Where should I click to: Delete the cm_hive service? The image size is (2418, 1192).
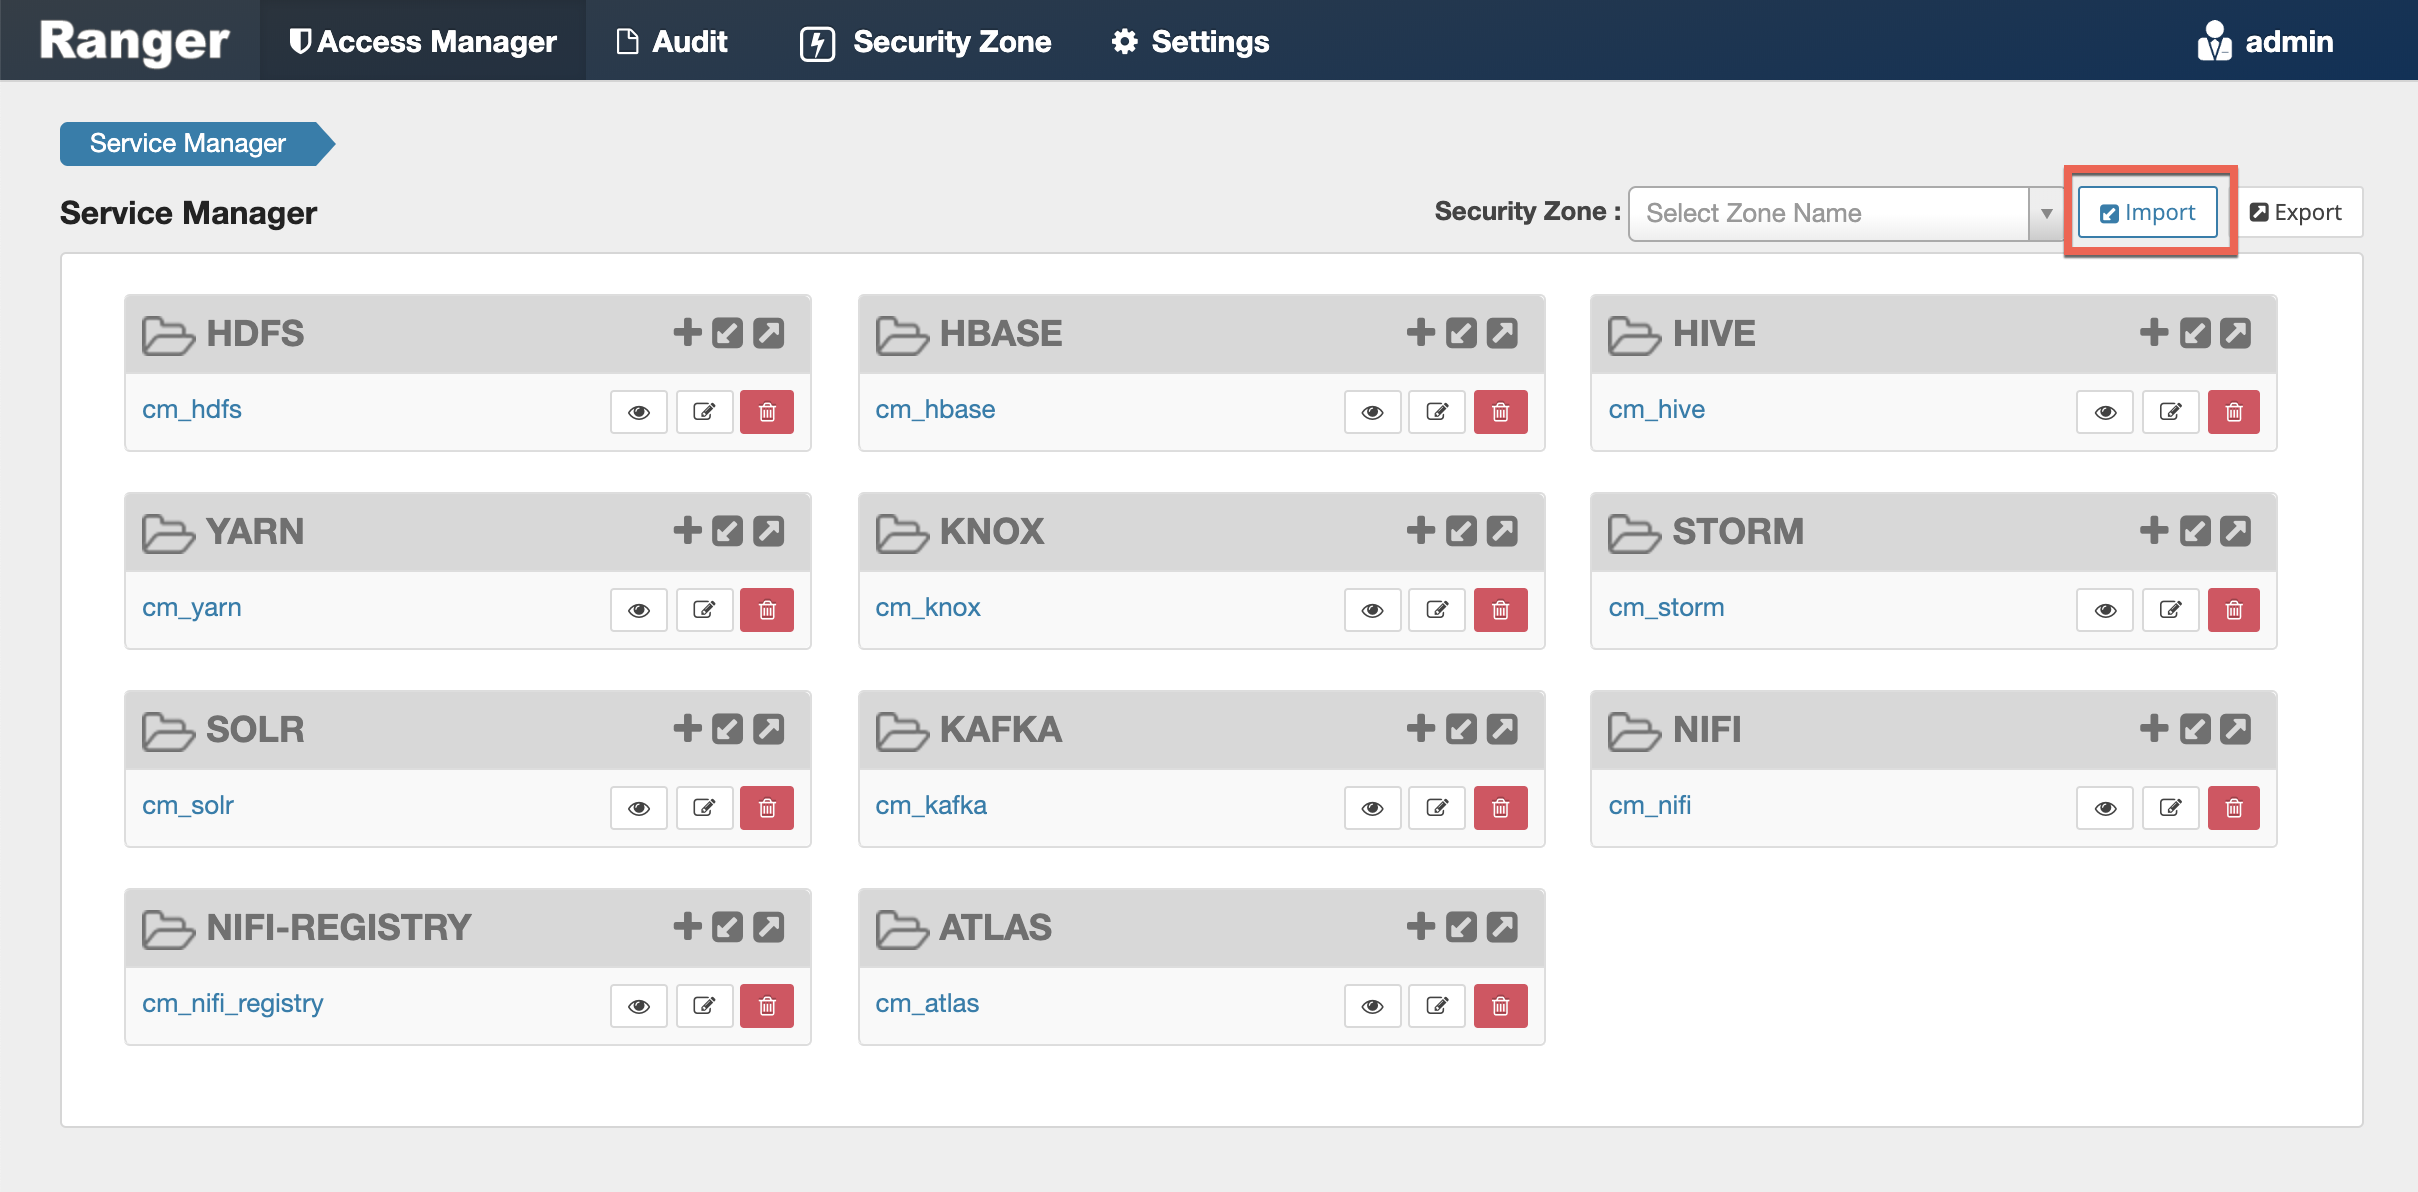pos(2234,412)
